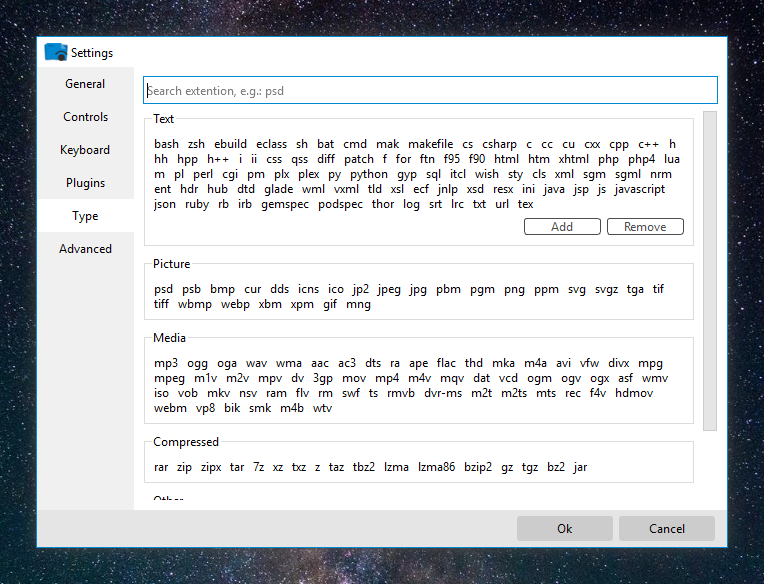Select the zipx extension in Compressed
The image size is (764, 584).
coord(211,468)
